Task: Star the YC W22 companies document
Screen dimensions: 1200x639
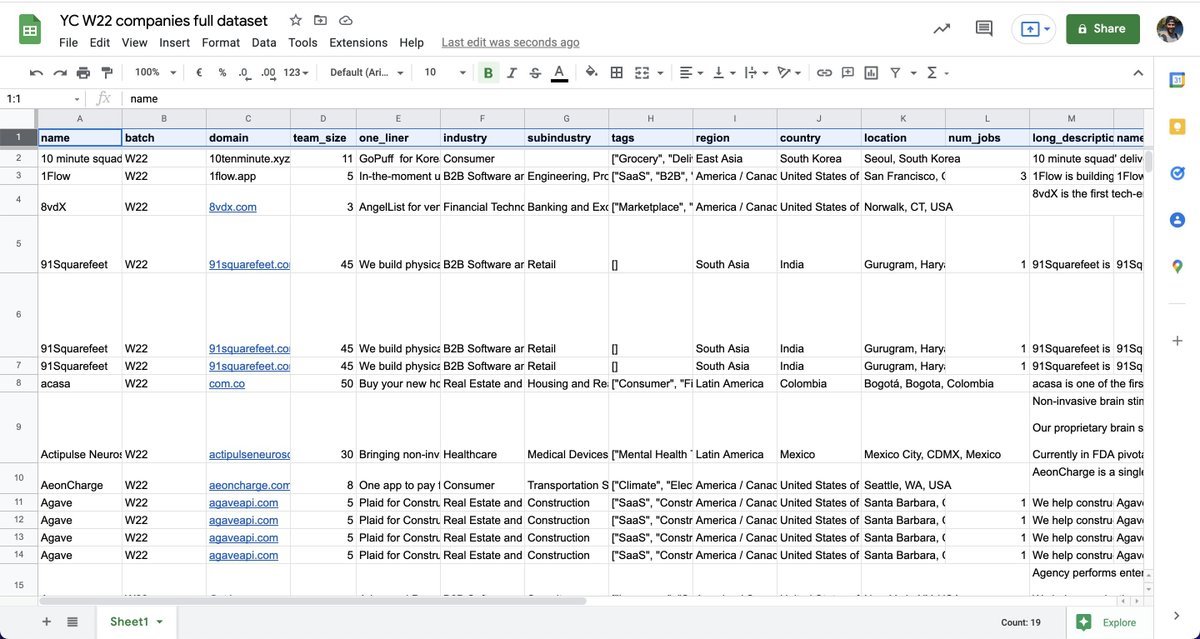Action: click(295, 20)
